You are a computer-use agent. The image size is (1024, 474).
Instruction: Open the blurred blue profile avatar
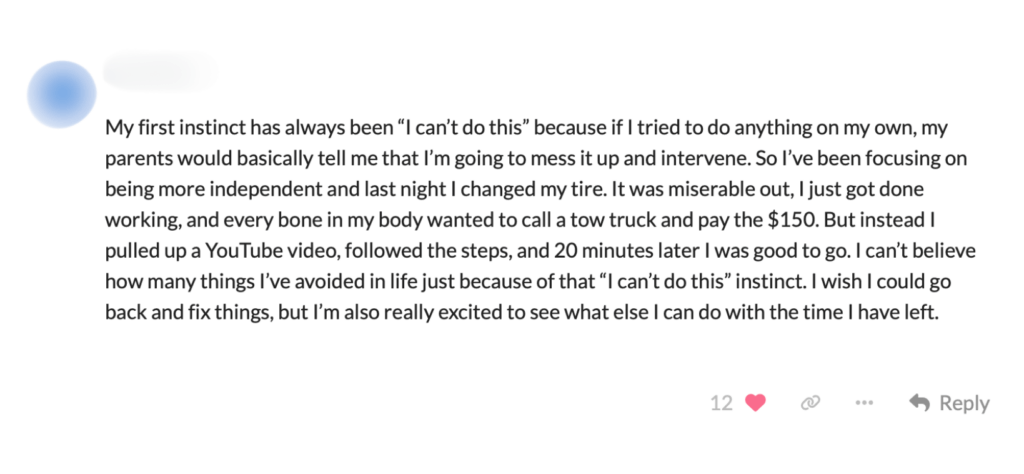tap(62, 95)
